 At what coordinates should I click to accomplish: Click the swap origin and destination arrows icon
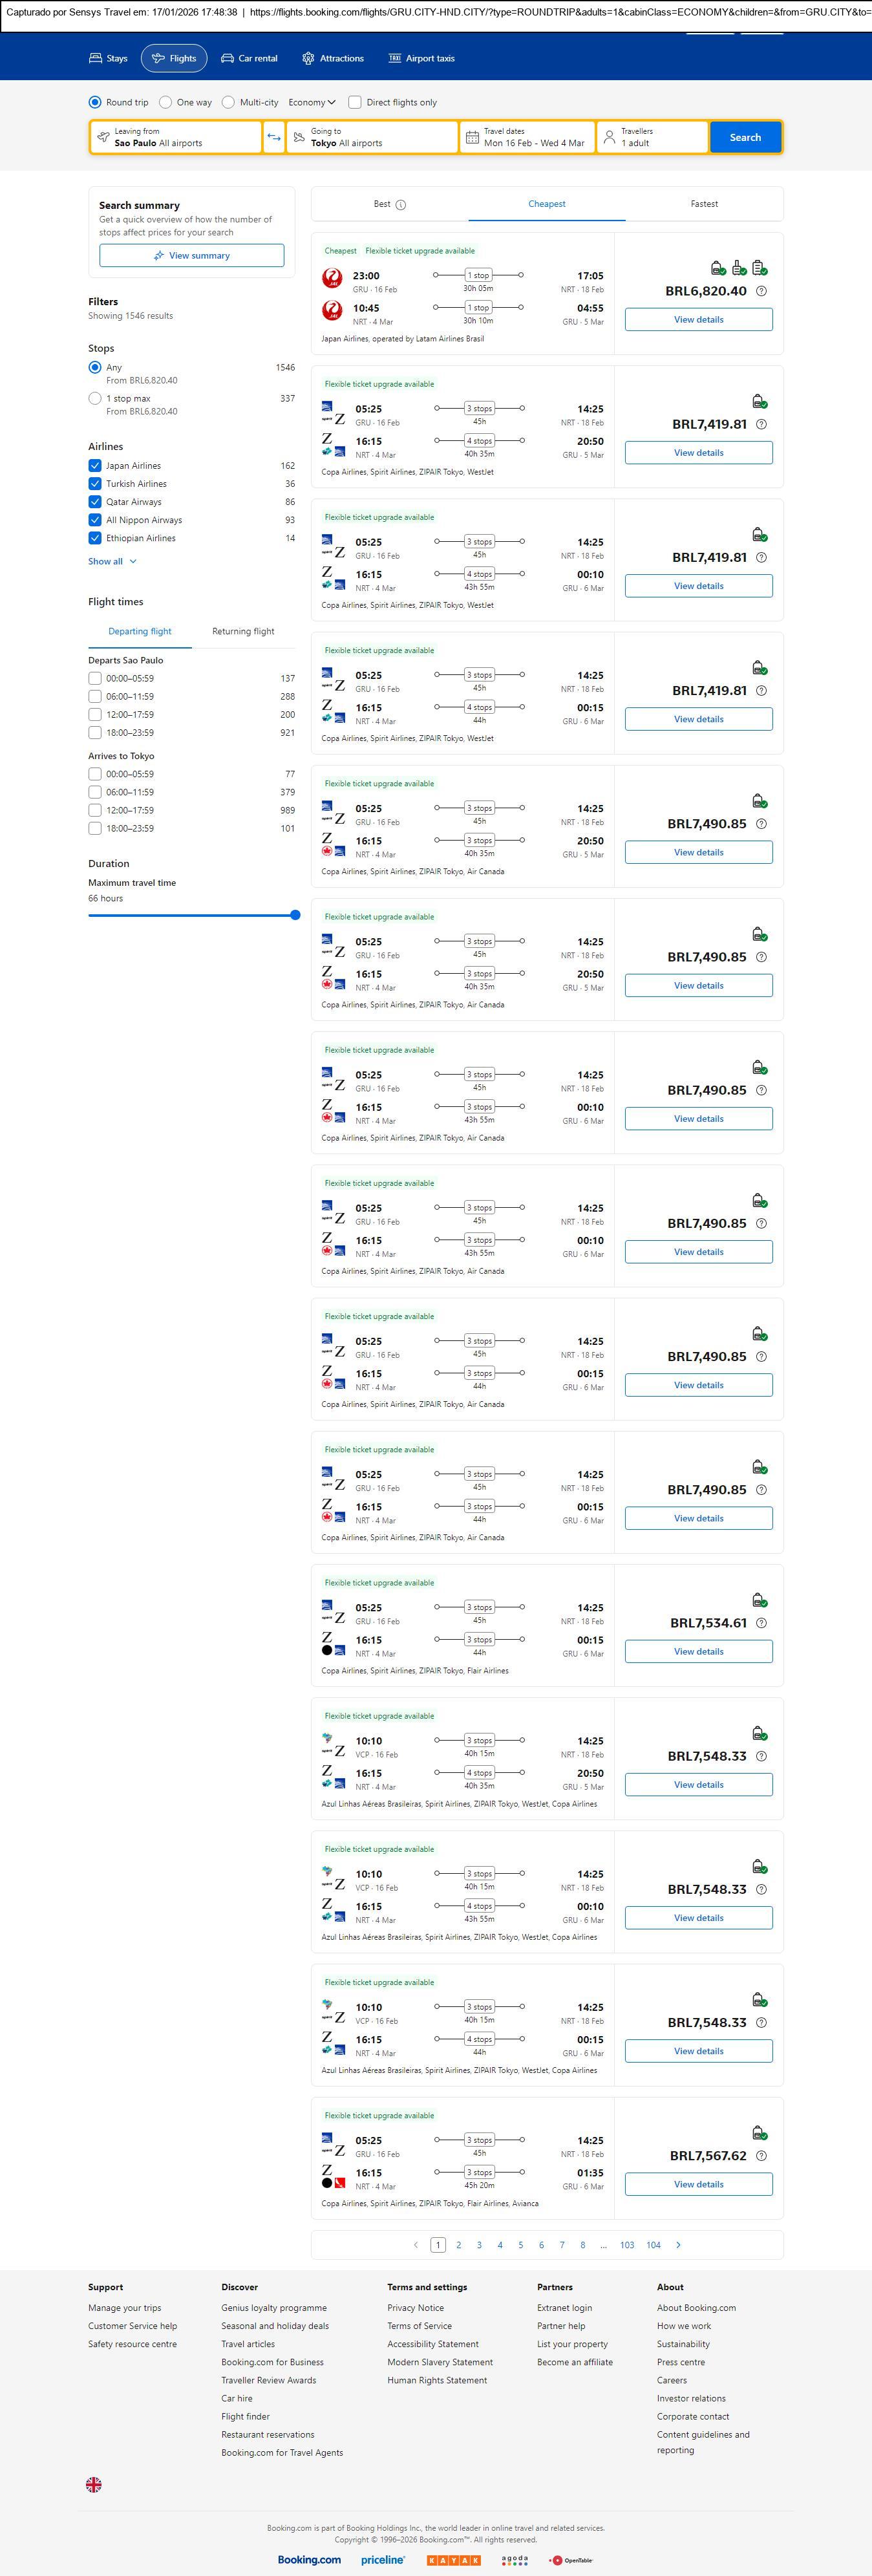pos(274,137)
